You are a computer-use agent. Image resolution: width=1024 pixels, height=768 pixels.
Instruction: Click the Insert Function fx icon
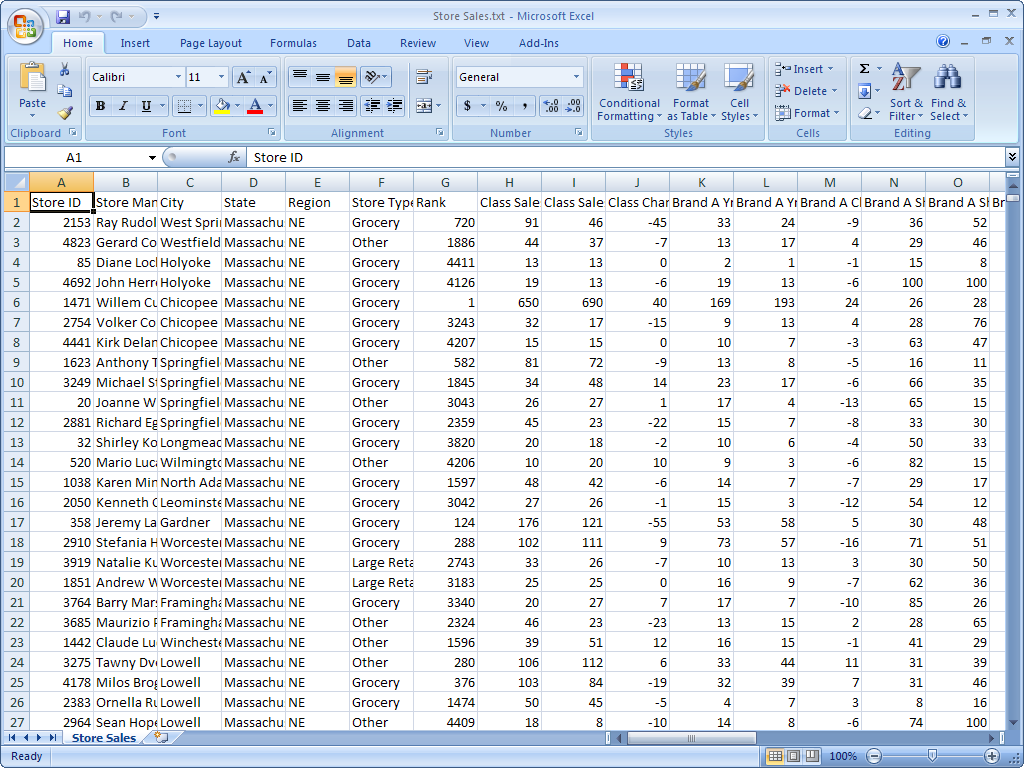[234, 157]
